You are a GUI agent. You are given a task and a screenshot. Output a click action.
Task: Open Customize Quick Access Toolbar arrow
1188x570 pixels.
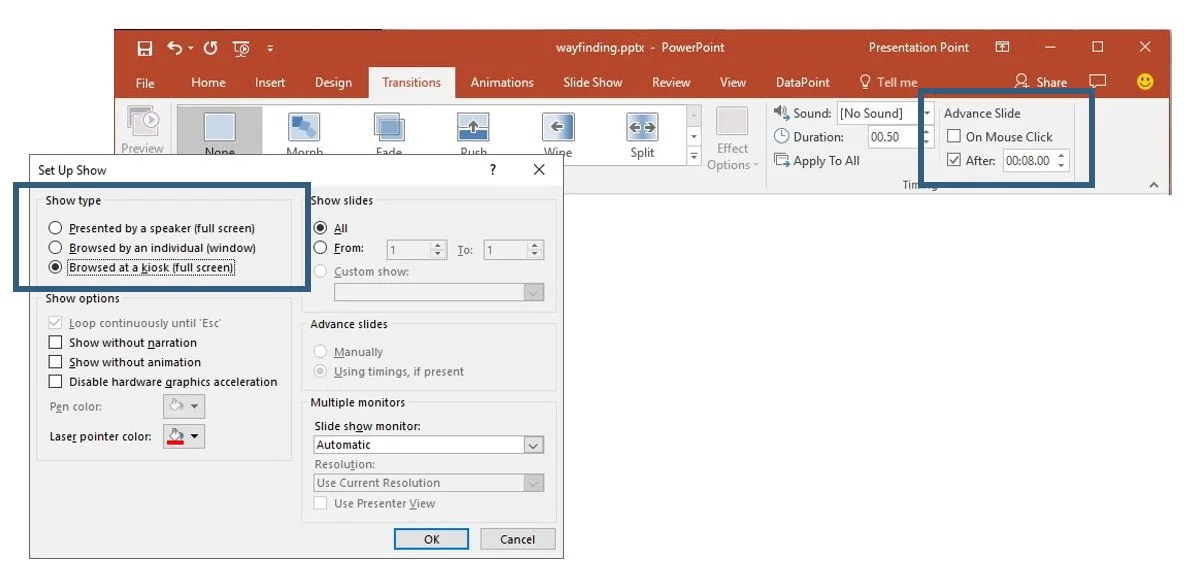tap(270, 49)
